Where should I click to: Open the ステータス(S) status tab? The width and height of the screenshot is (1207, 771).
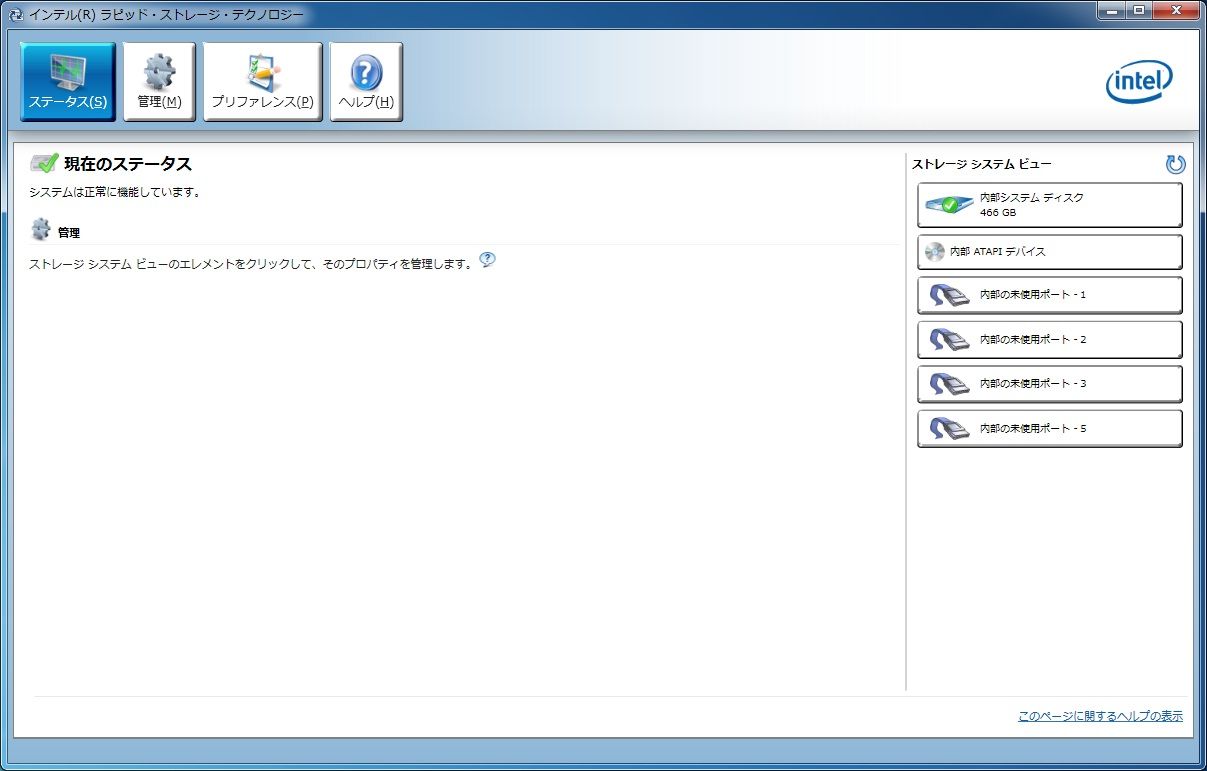click(x=68, y=82)
